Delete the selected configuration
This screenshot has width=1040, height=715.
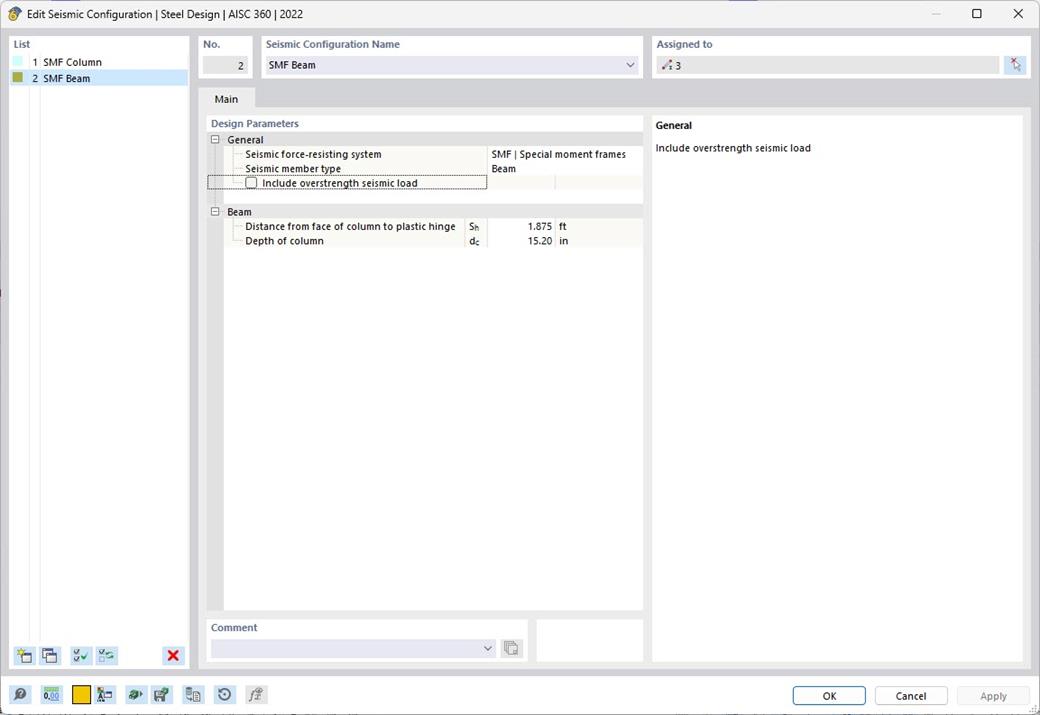[172, 655]
